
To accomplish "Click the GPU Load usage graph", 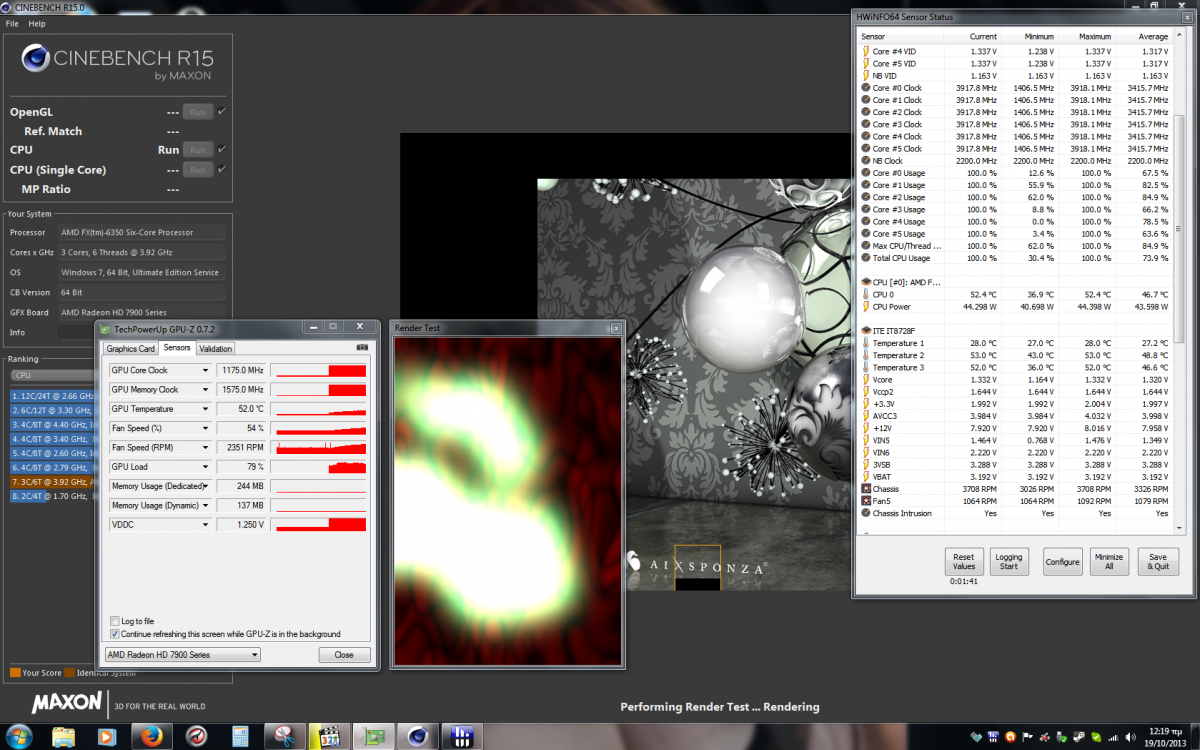I will pyautogui.click(x=321, y=467).
